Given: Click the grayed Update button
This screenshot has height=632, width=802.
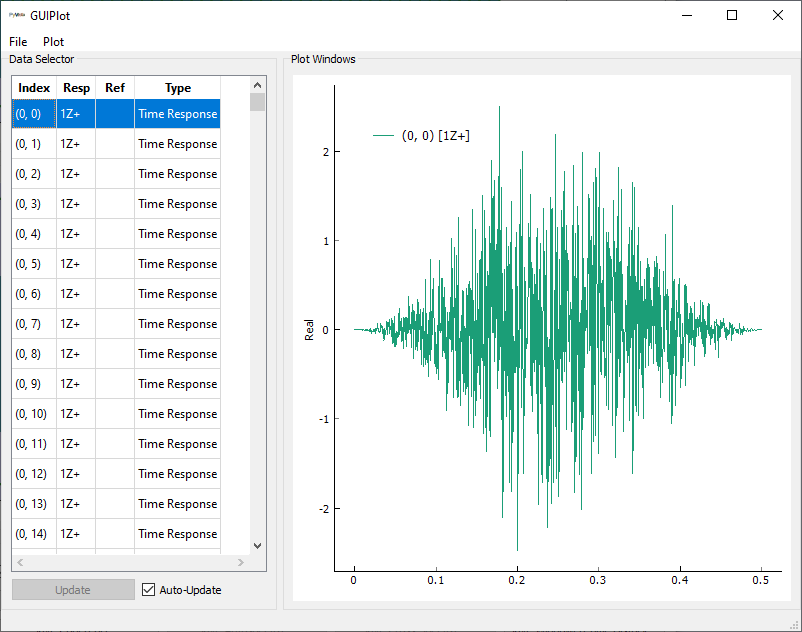Looking at the screenshot, I should (x=73, y=590).
